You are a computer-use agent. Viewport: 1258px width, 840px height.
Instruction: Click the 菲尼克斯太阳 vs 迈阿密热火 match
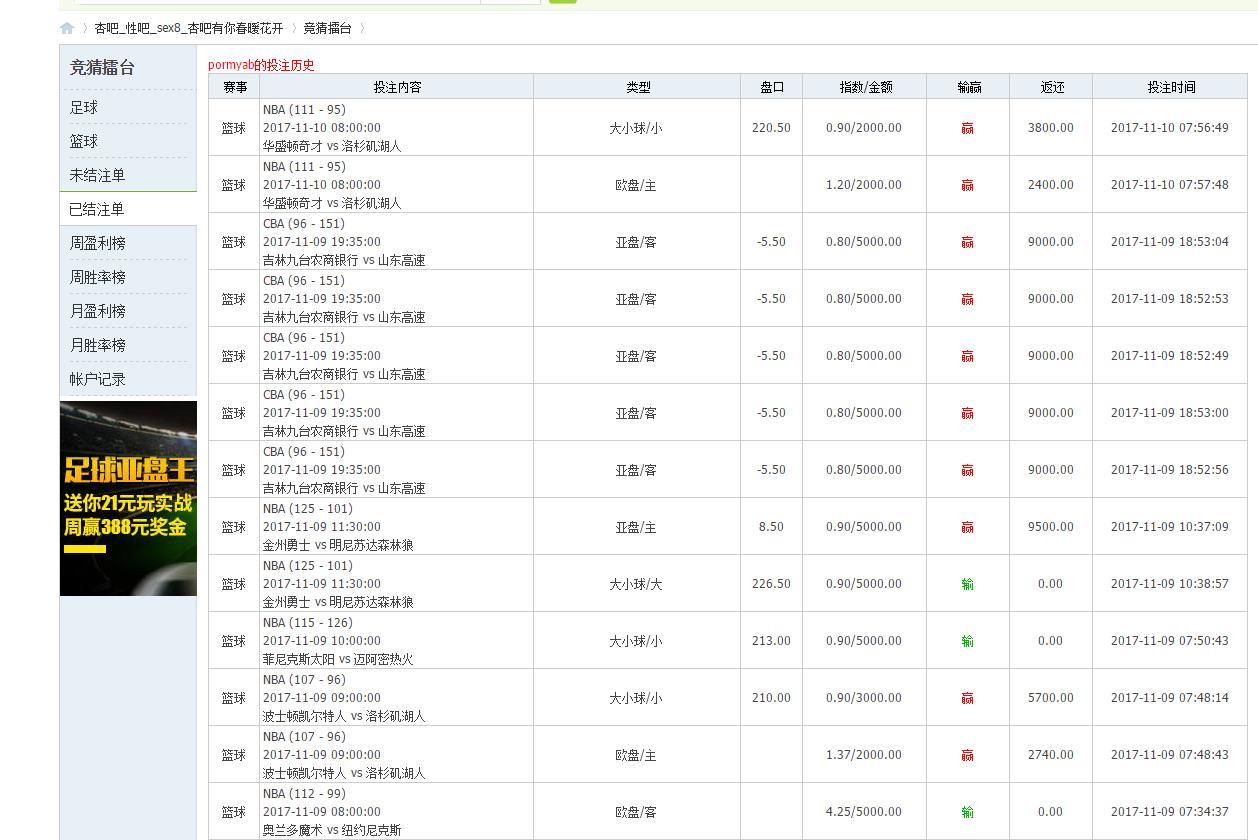click(338, 659)
